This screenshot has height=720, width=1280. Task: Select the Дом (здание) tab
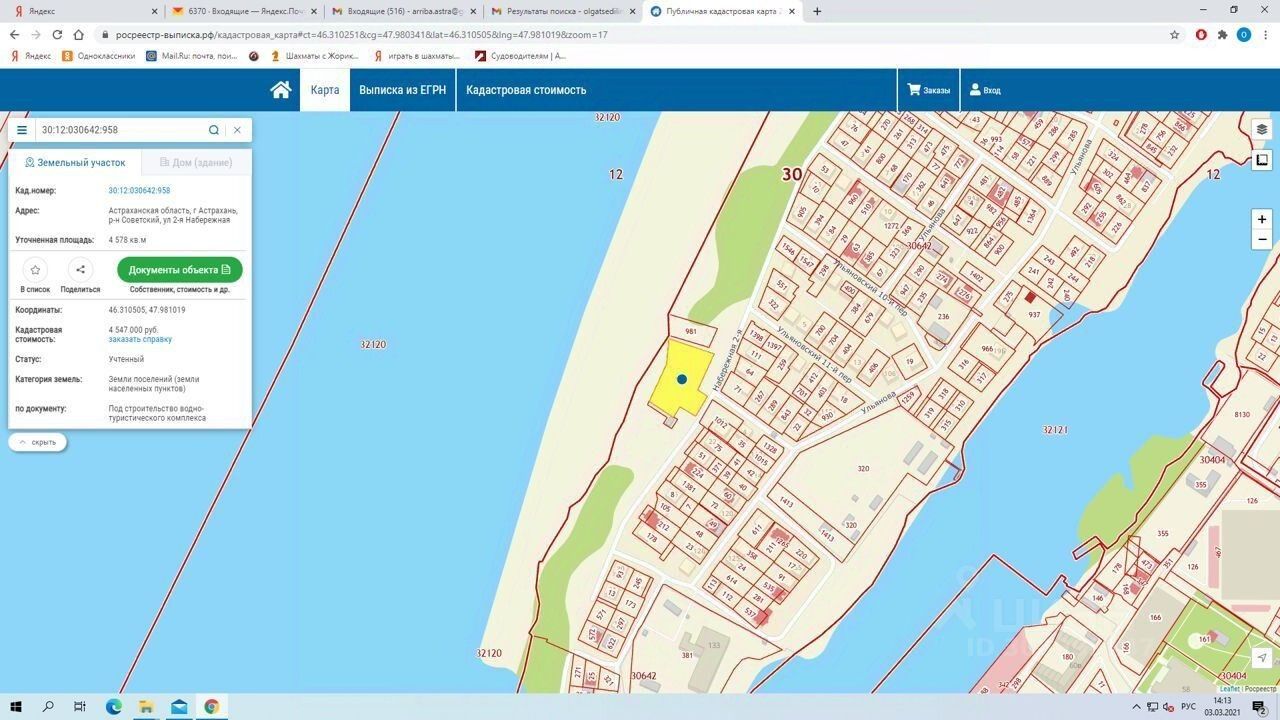[196, 162]
